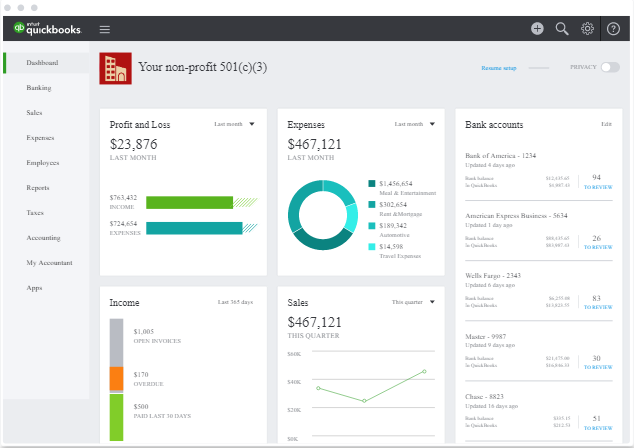The height and width of the screenshot is (448, 634).
Task: Click $170 overdue amount
Action: [141, 375]
